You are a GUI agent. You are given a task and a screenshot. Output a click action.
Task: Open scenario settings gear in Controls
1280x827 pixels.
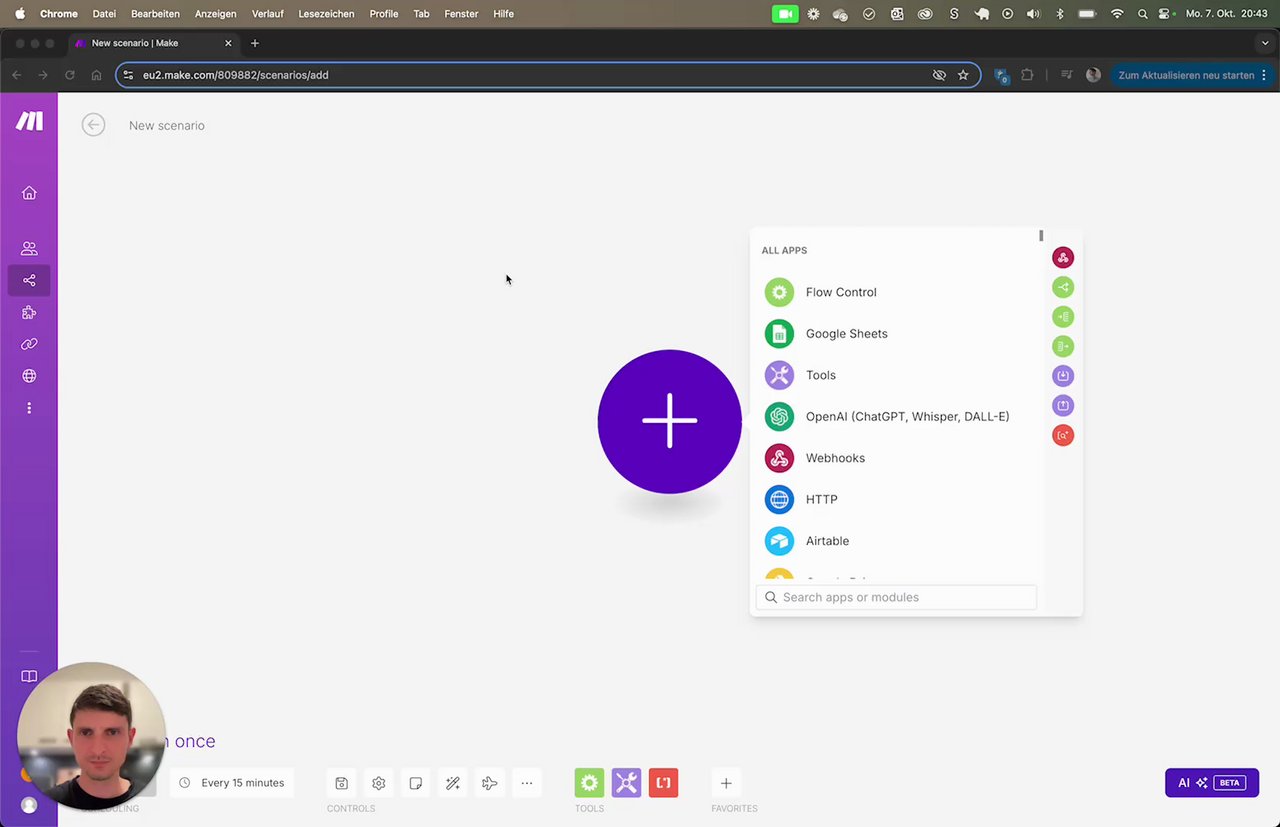pos(378,783)
